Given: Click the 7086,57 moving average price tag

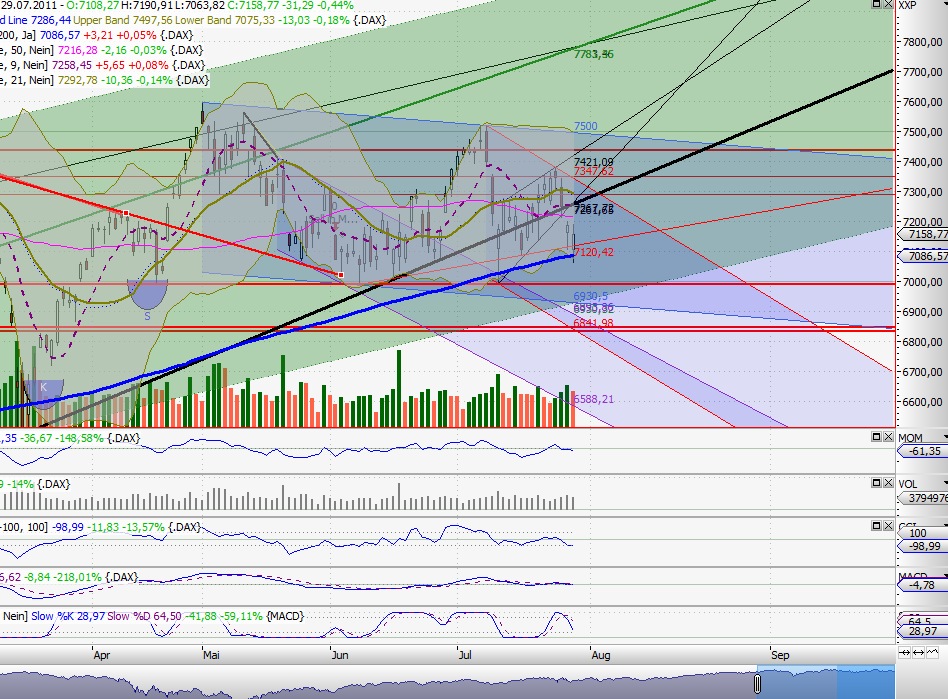Looking at the screenshot, I should 924,256.
